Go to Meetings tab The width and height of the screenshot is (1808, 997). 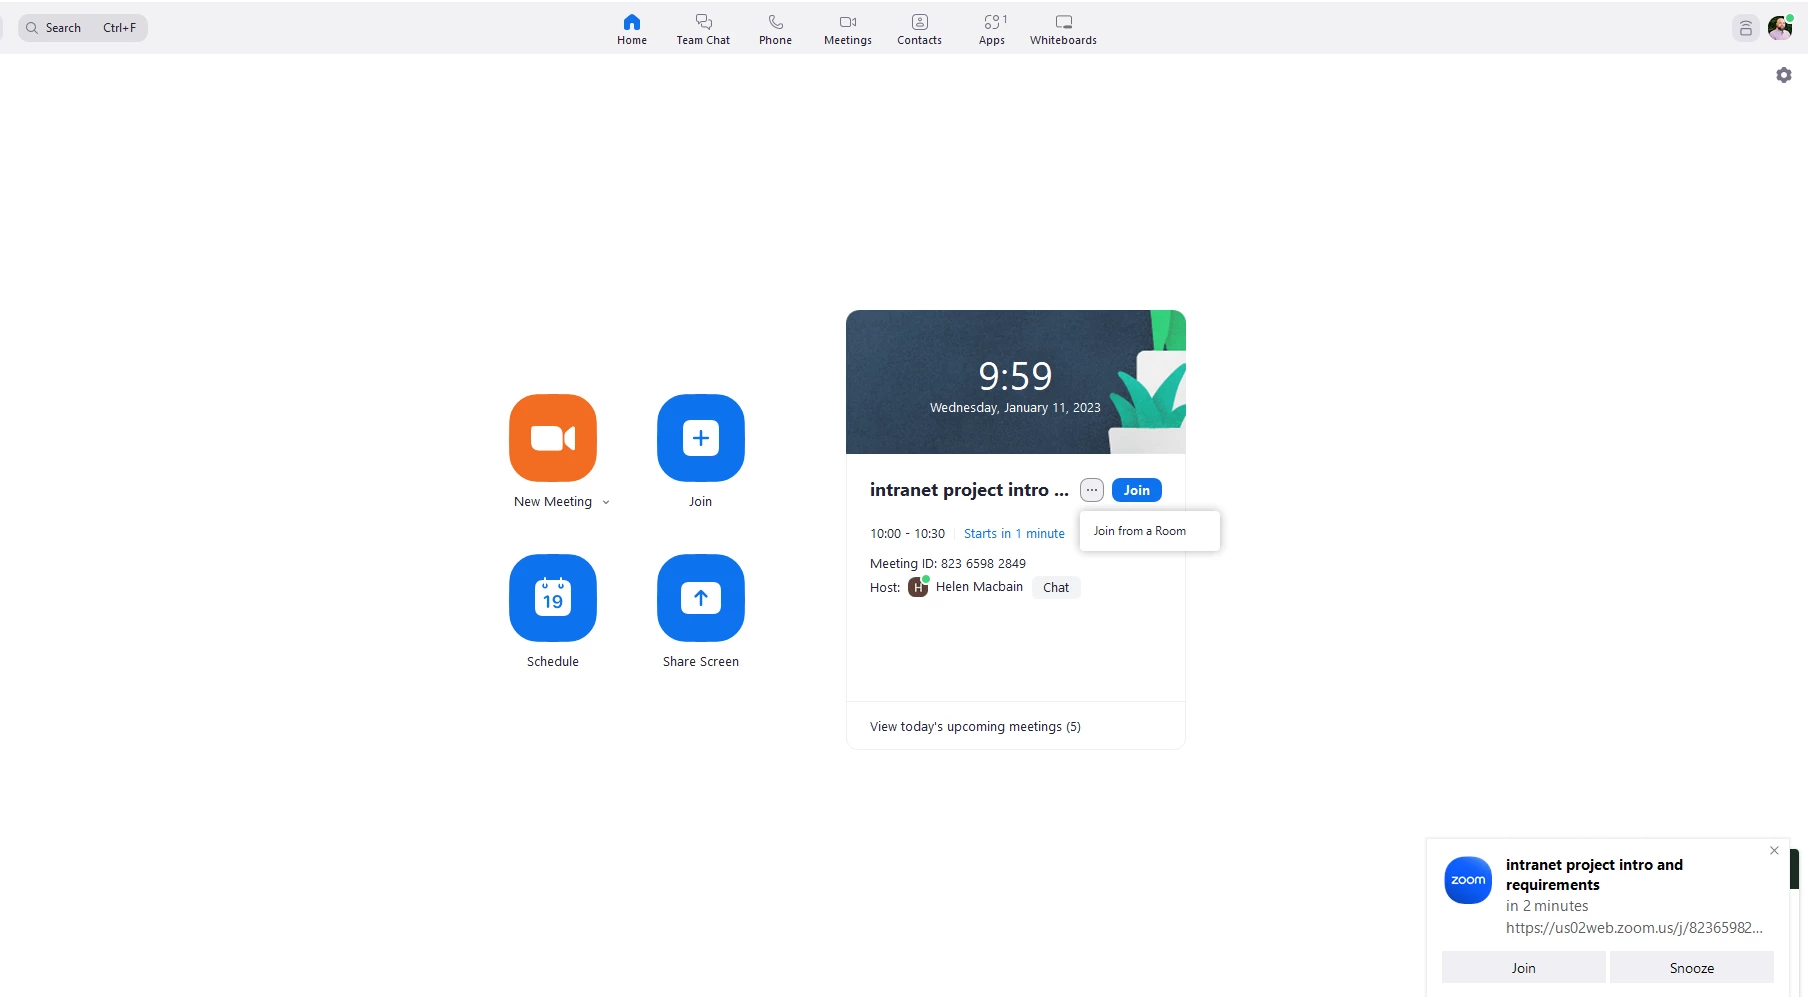click(847, 29)
